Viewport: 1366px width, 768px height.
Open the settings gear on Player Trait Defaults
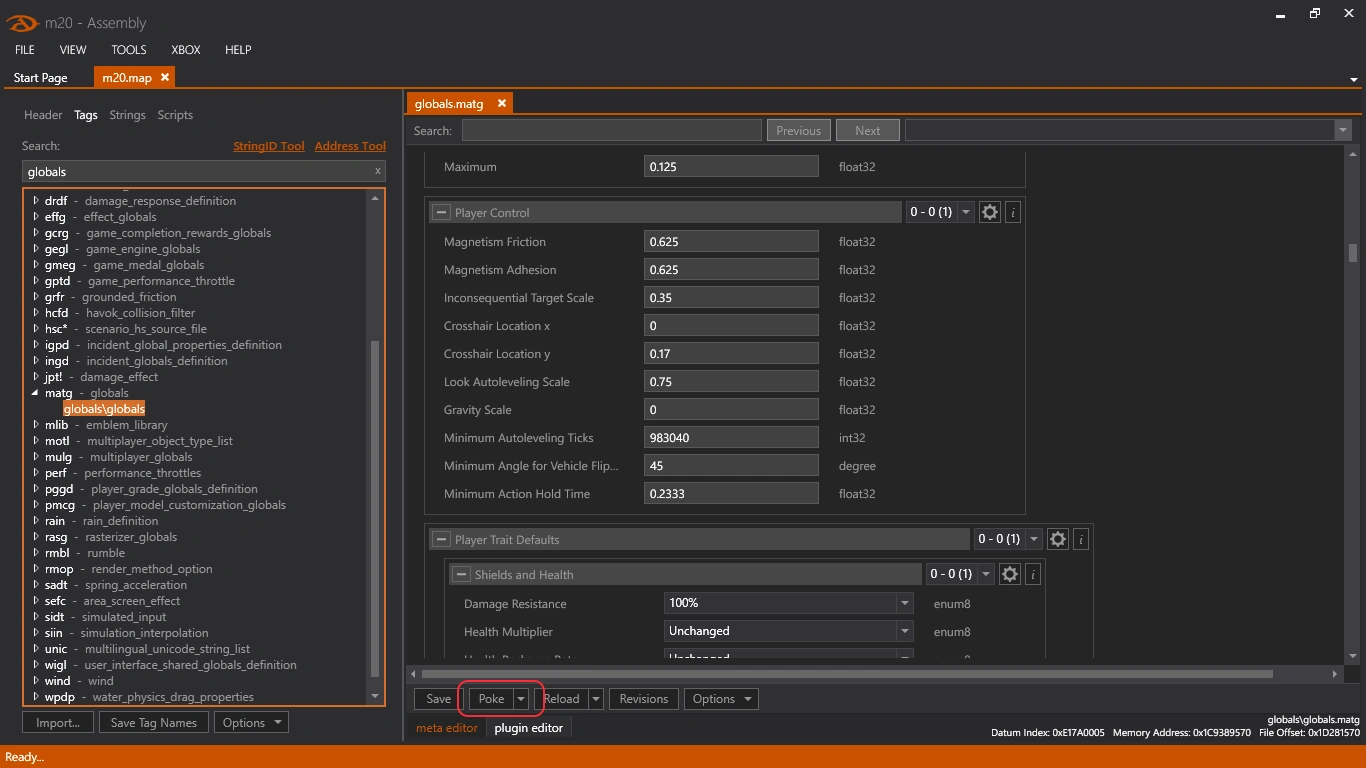click(x=1058, y=539)
